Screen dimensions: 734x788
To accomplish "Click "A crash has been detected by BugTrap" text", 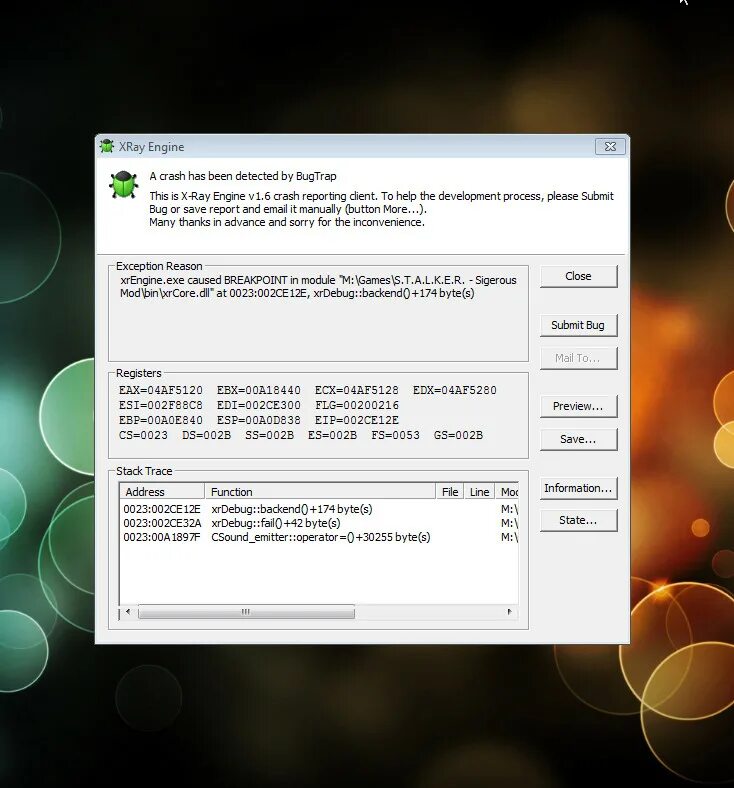I will 243,176.
